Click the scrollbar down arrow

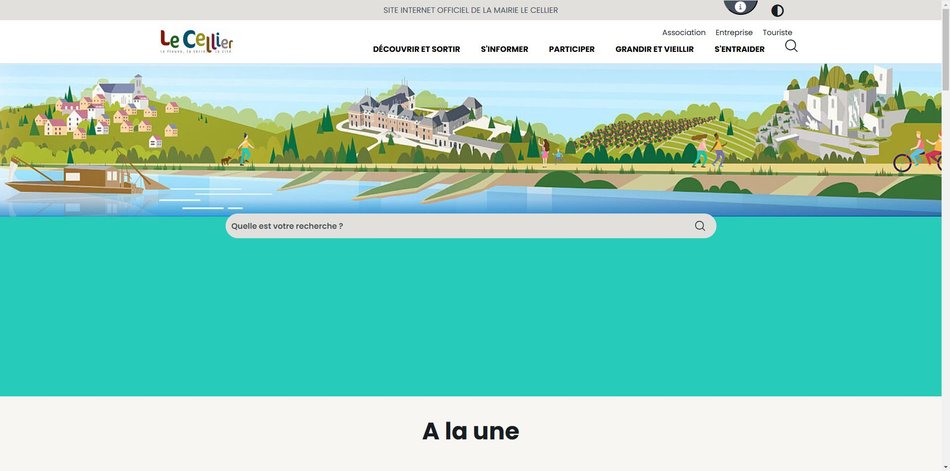pos(946,467)
